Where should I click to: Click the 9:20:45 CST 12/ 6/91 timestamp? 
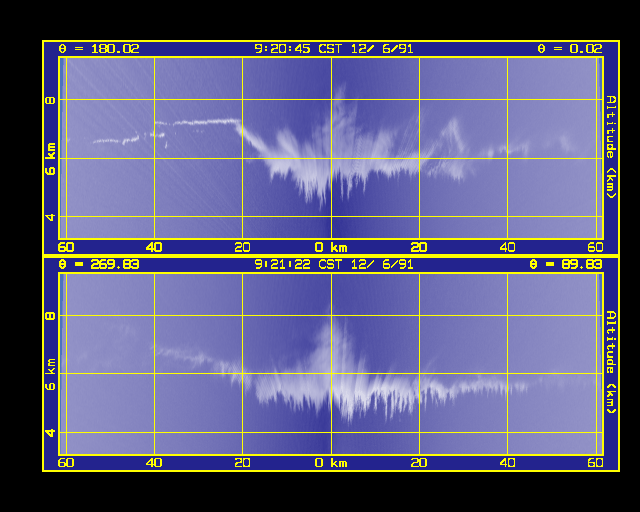pos(334,49)
